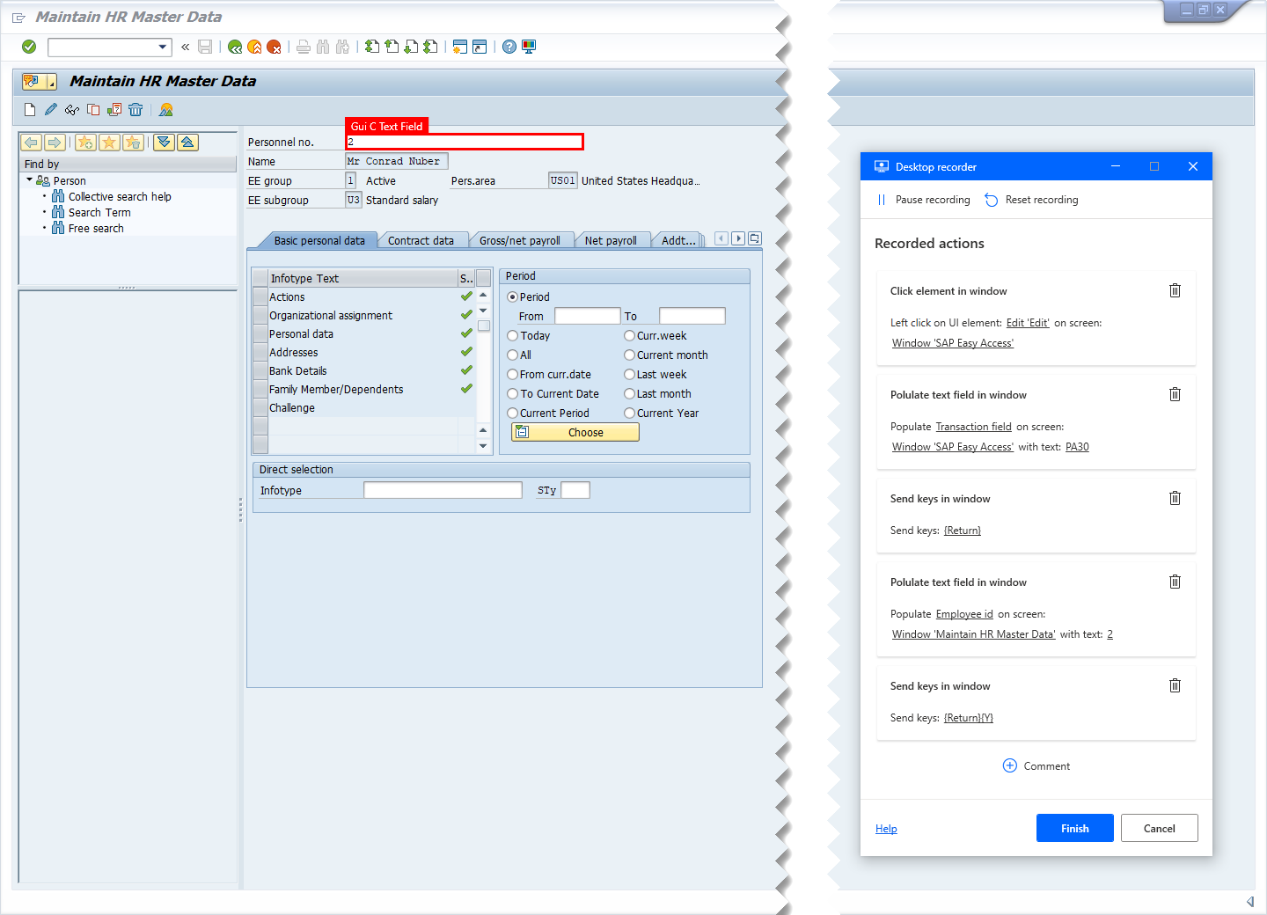Click the period To date field
1267x915 pixels.
pyautogui.click(x=692, y=316)
